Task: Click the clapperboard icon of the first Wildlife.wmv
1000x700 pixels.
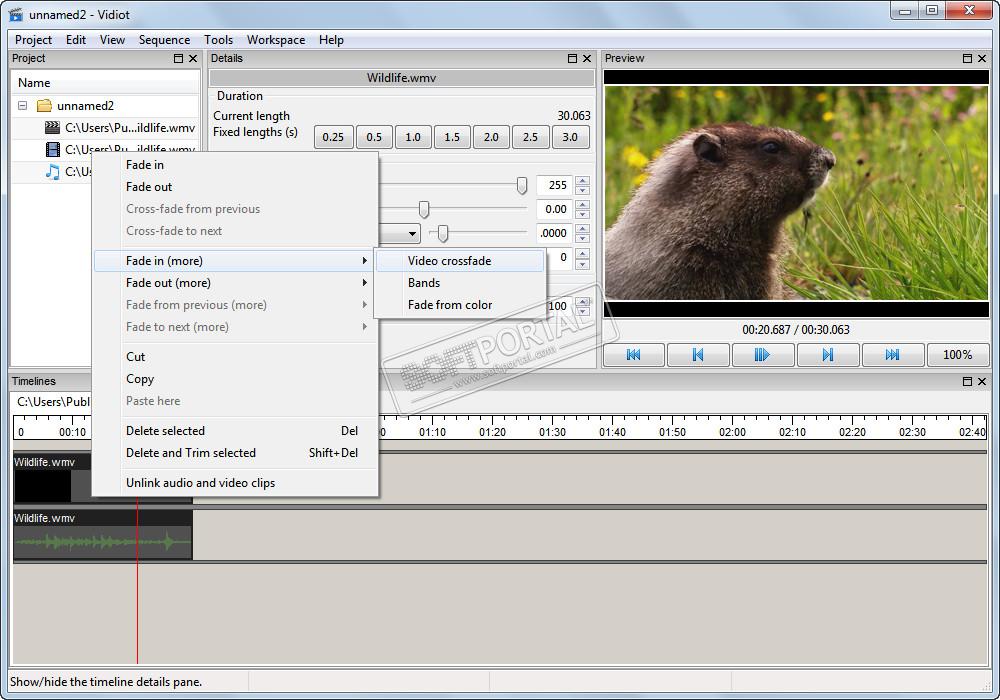Action: [x=53, y=128]
